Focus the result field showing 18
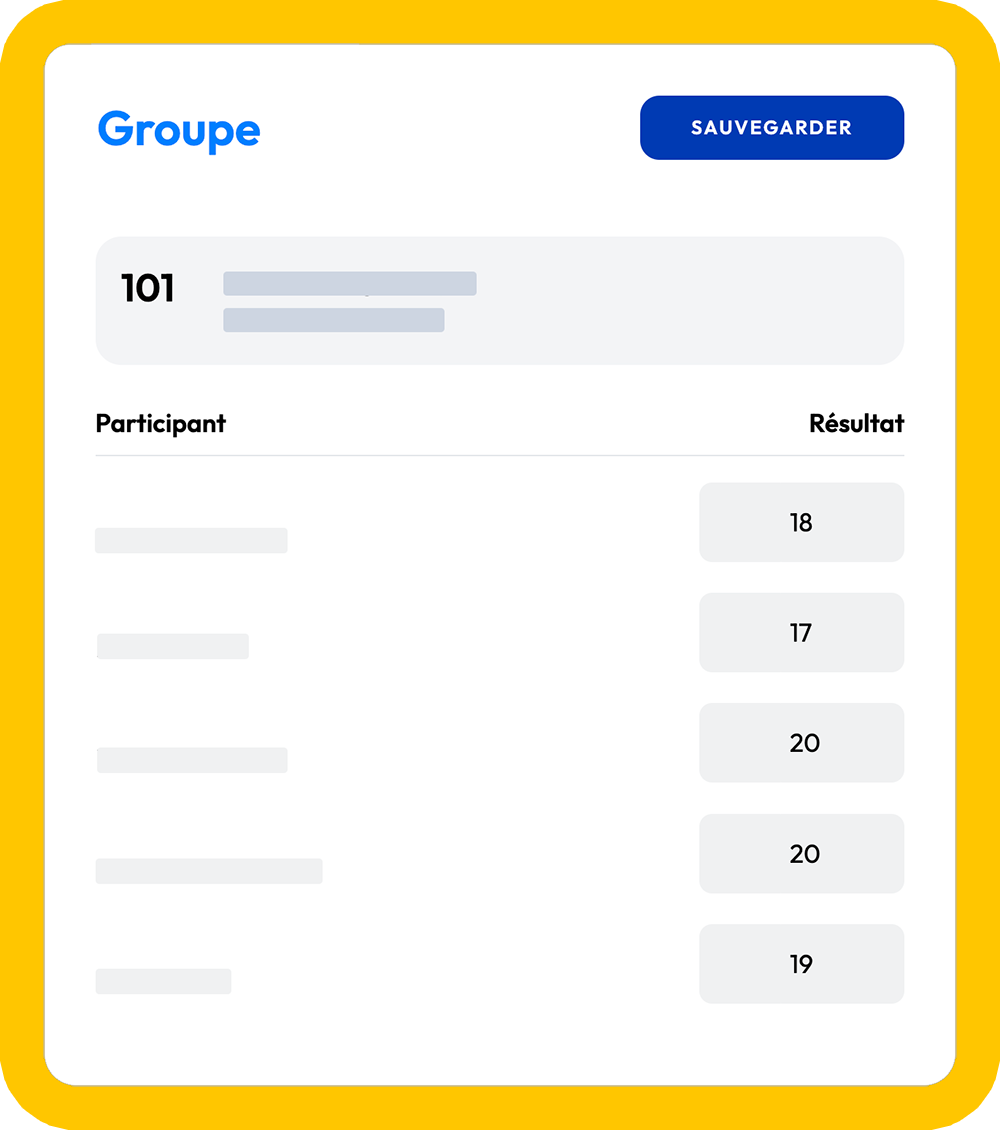Image resolution: width=1000 pixels, height=1130 pixels. click(x=801, y=522)
